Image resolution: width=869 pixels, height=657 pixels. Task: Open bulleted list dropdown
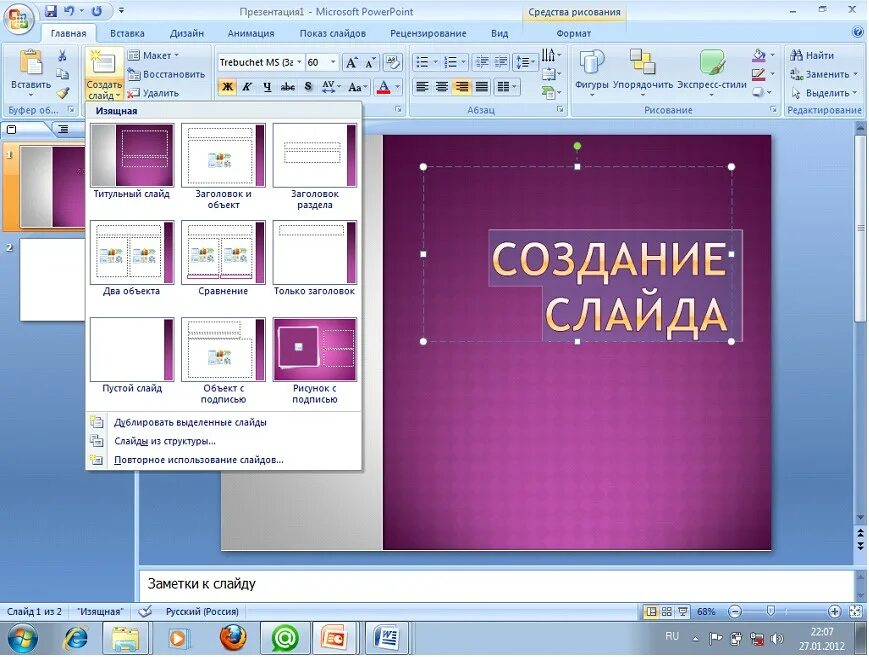click(435, 62)
